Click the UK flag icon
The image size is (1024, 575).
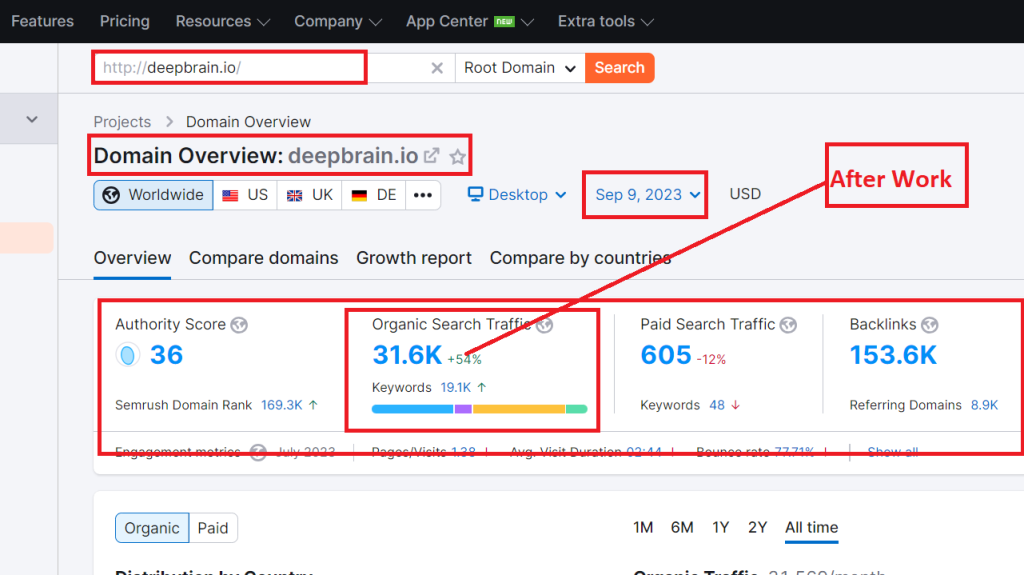[295, 195]
